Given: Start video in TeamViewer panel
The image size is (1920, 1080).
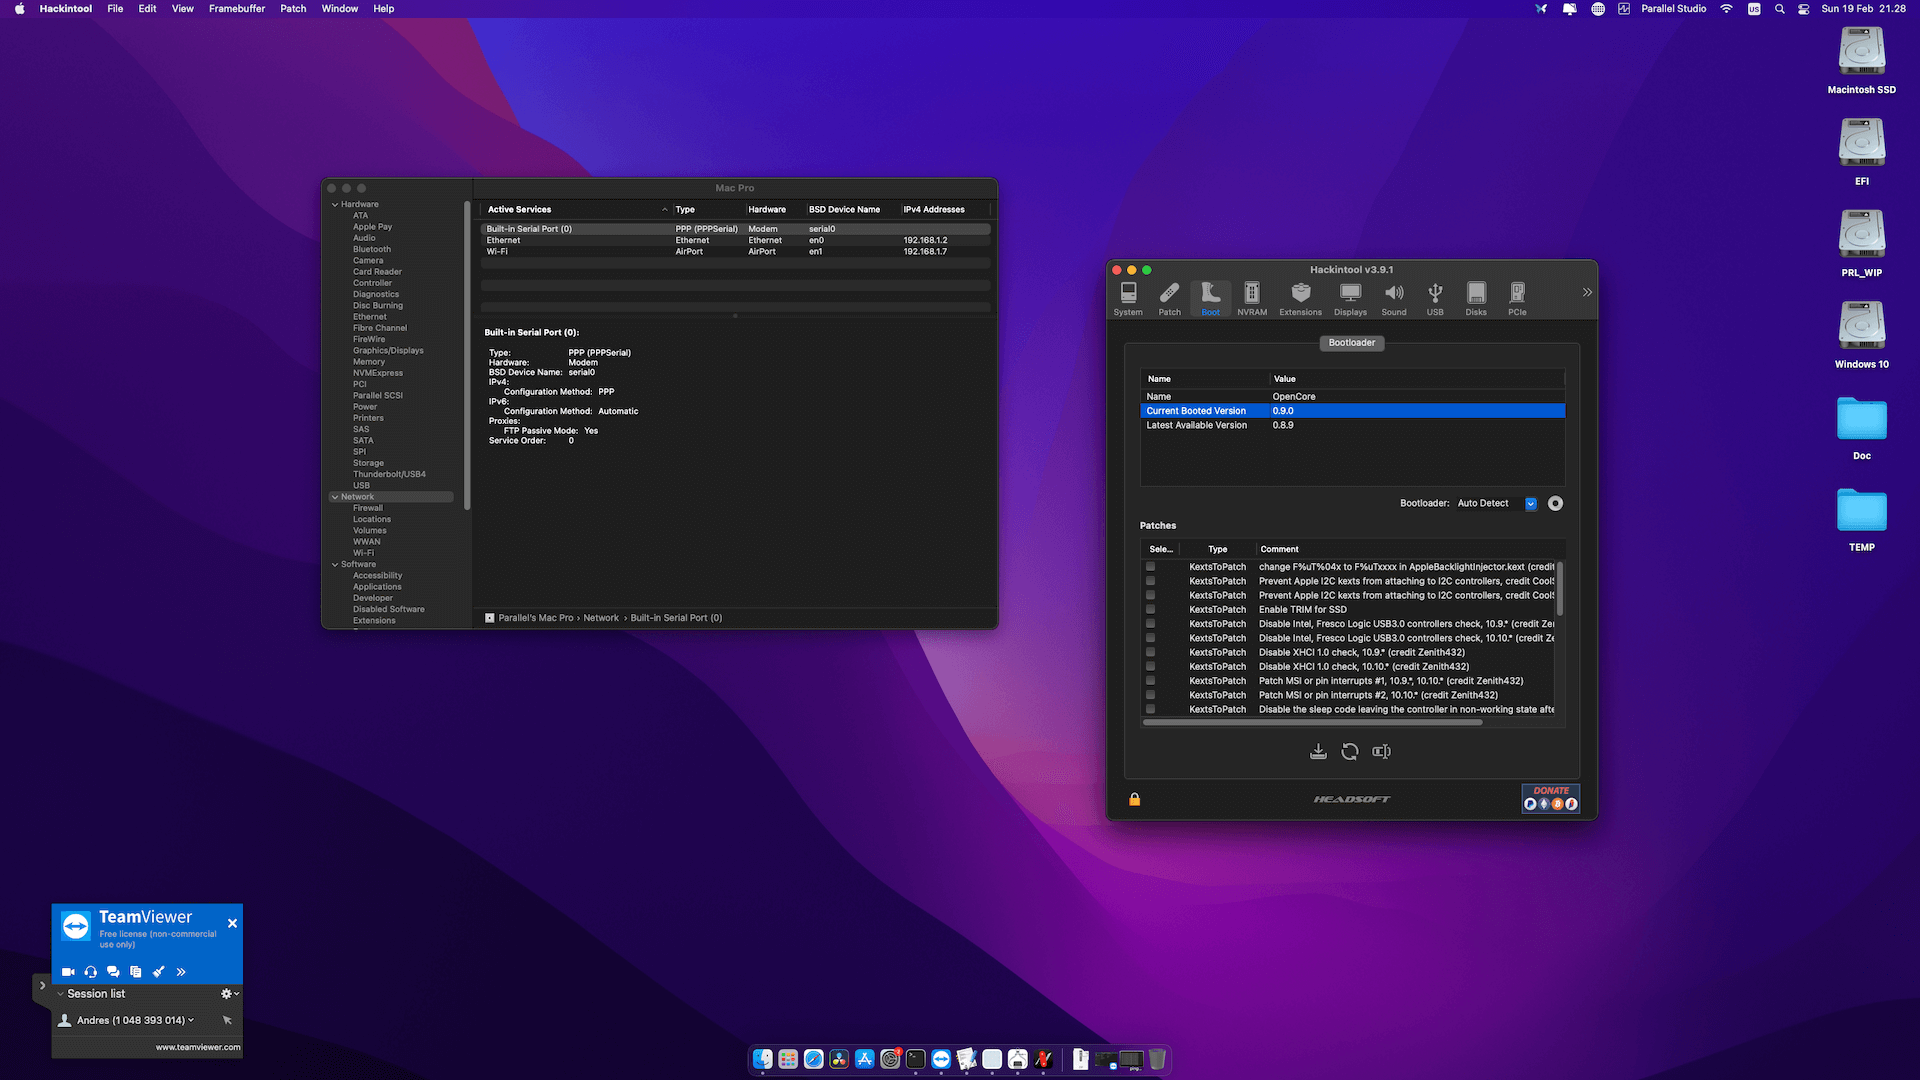Looking at the screenshot, I should [68, 972].
